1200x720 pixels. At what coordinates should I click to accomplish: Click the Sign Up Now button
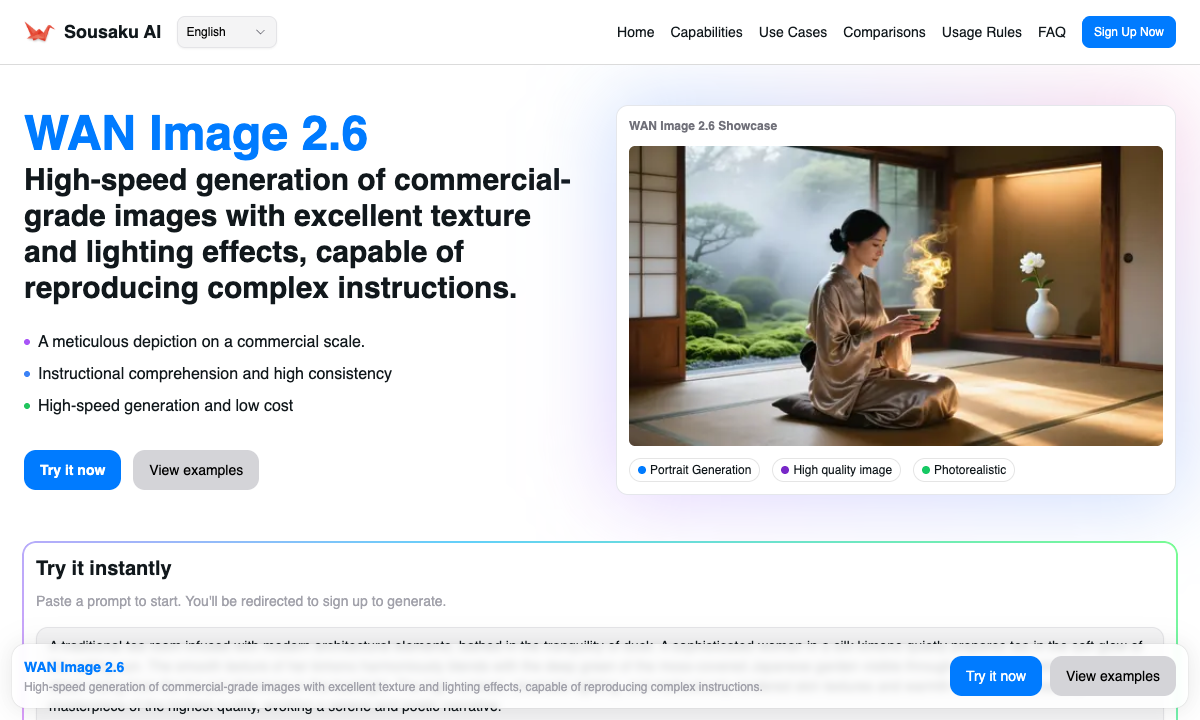pyautogui.click(x=1128, y=32)
